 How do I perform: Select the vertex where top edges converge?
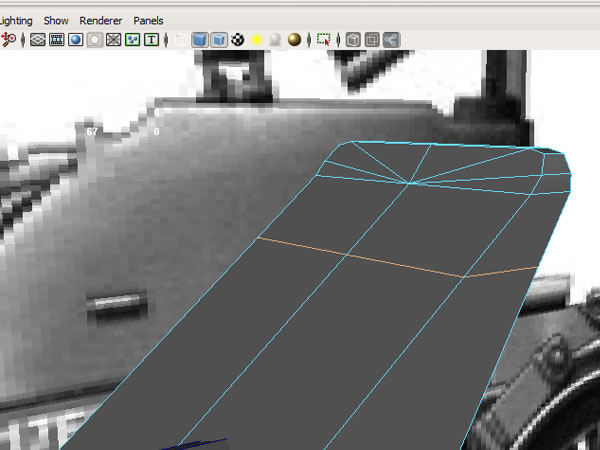click(x=410, y=183)
